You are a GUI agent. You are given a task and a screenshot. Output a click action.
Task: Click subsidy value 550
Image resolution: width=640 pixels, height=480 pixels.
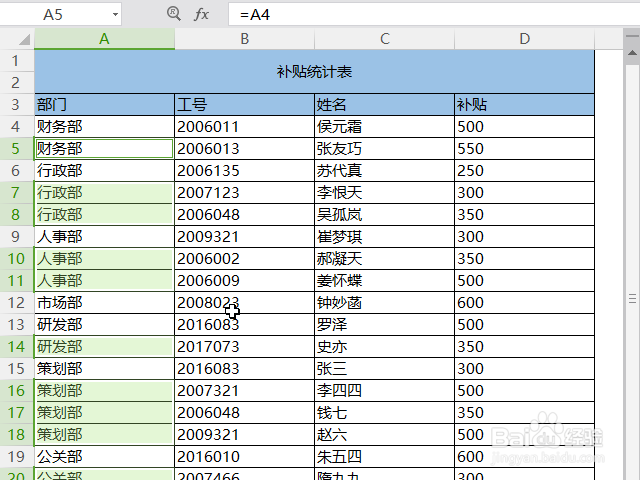tap(524, 149)
